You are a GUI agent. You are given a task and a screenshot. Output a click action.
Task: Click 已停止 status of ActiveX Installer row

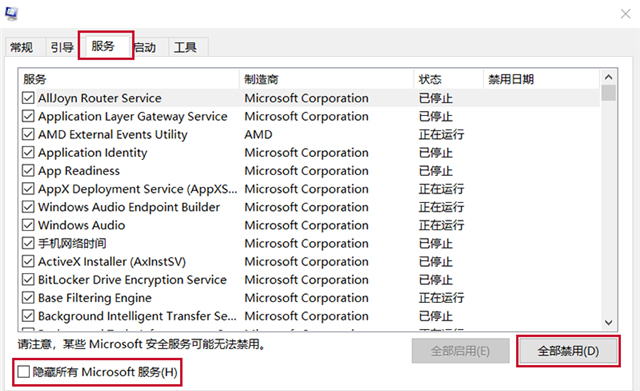(x=436, y=262)
